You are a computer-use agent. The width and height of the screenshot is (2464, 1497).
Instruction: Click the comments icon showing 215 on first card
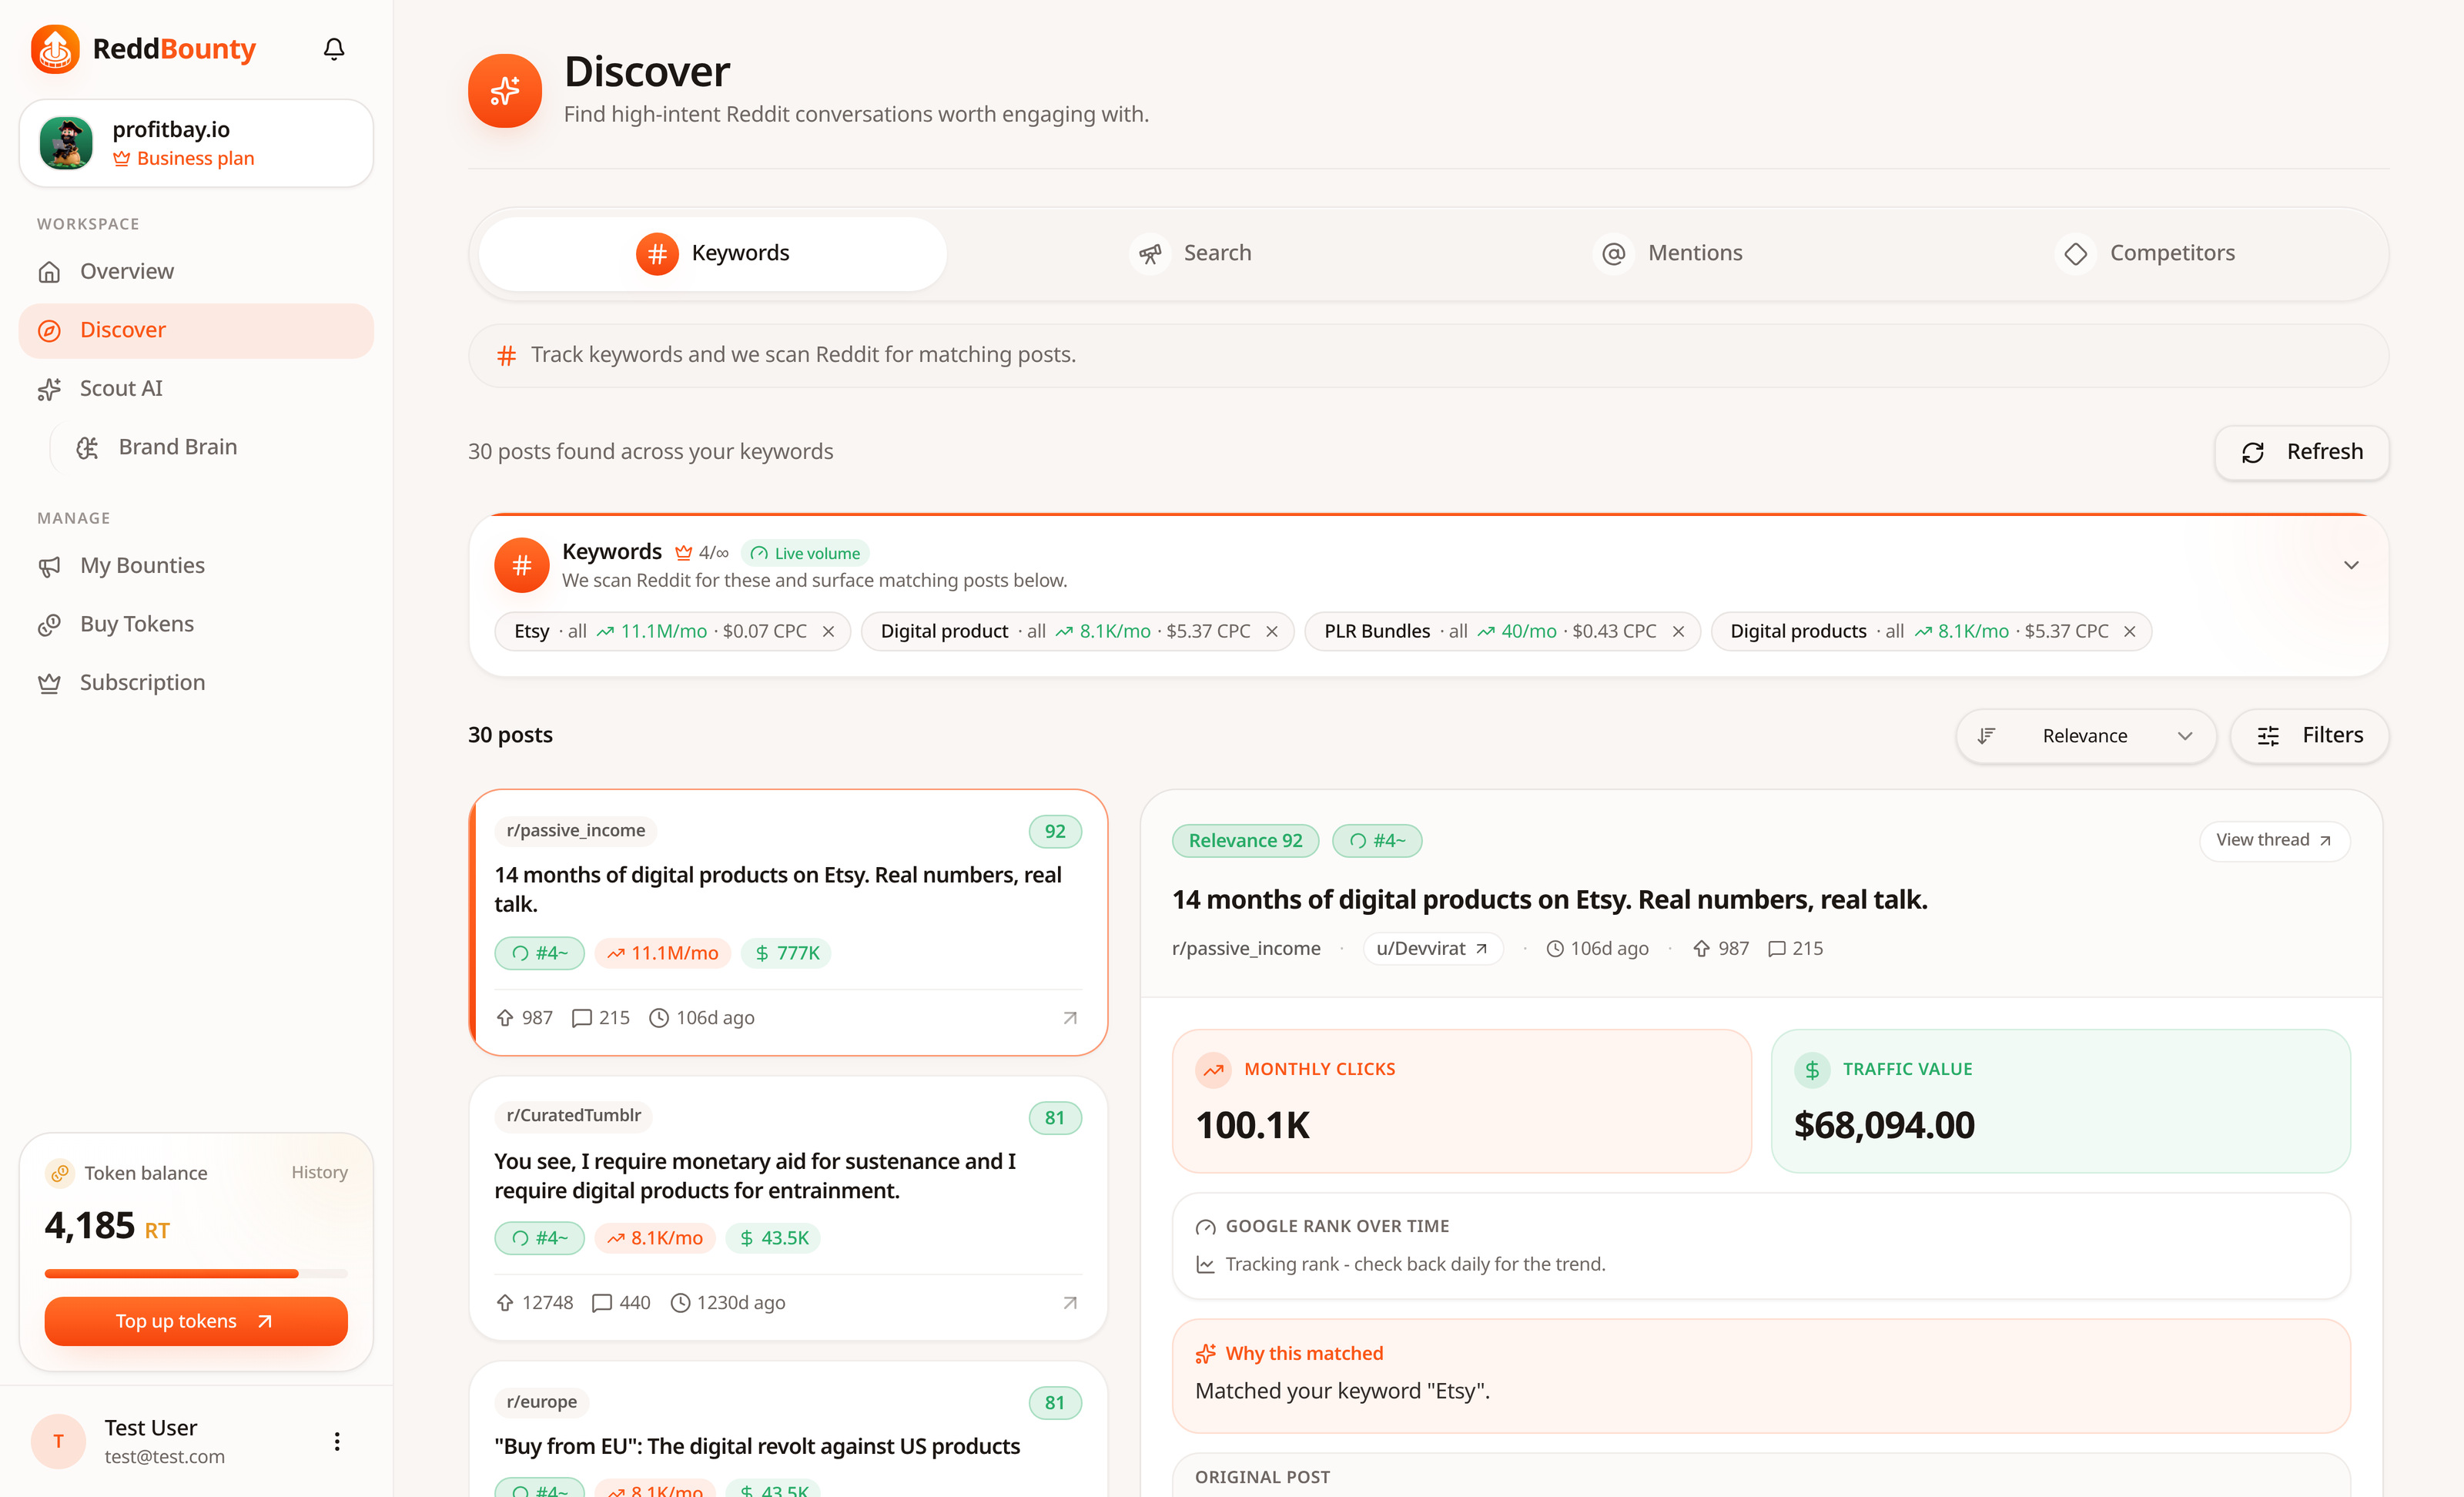582,1018
